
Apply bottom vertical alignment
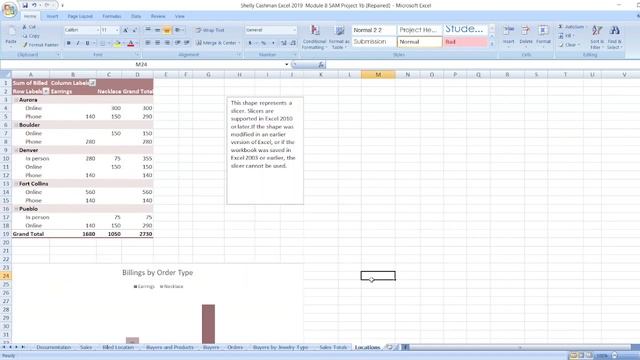pos(167,30)
